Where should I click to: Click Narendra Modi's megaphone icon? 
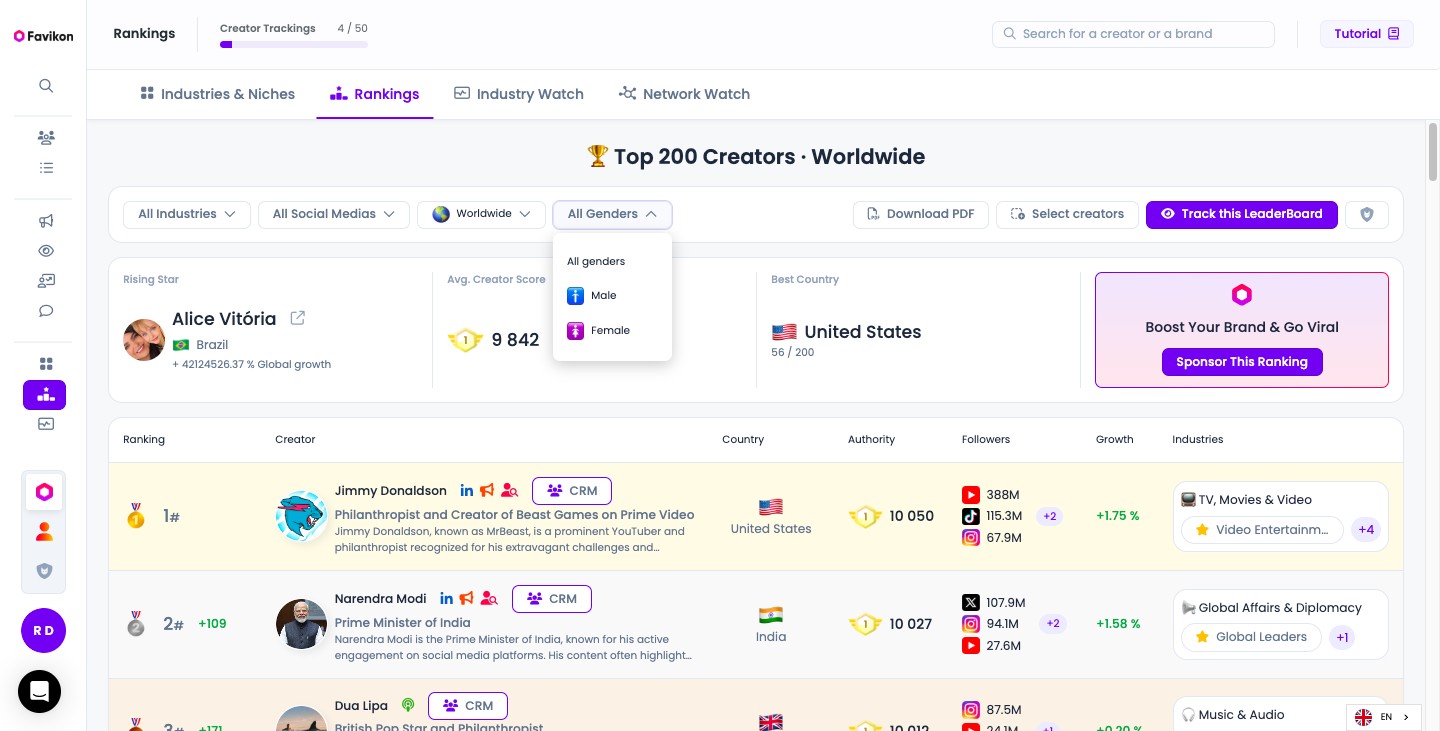pos(467,598)
